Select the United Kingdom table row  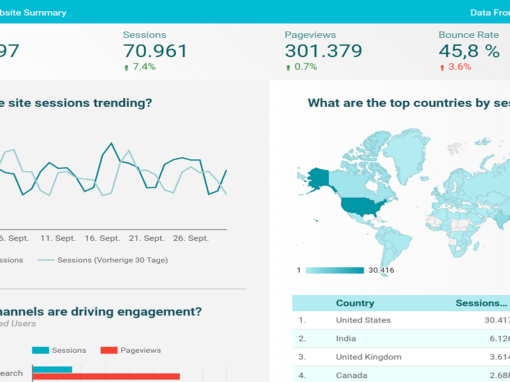tap(401, 357)
